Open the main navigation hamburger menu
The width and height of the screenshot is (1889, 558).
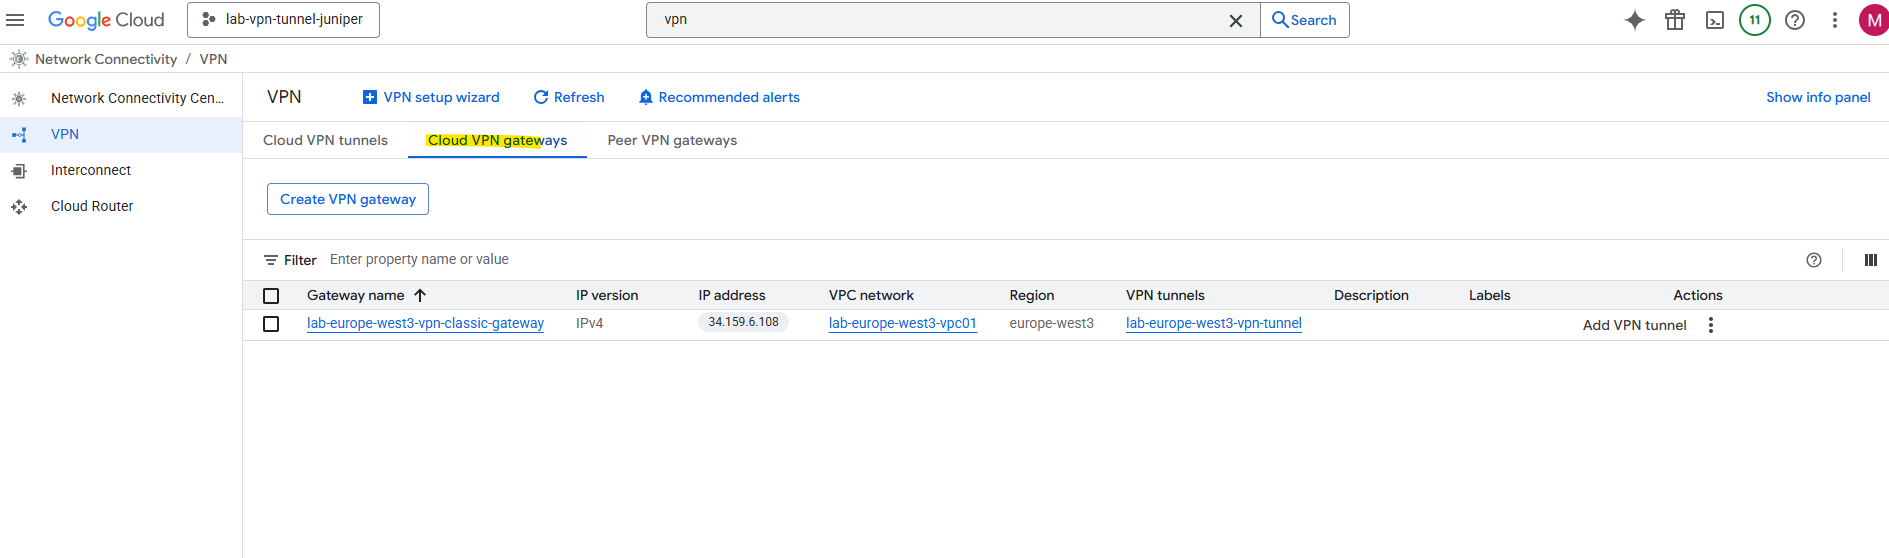point(15,20)
